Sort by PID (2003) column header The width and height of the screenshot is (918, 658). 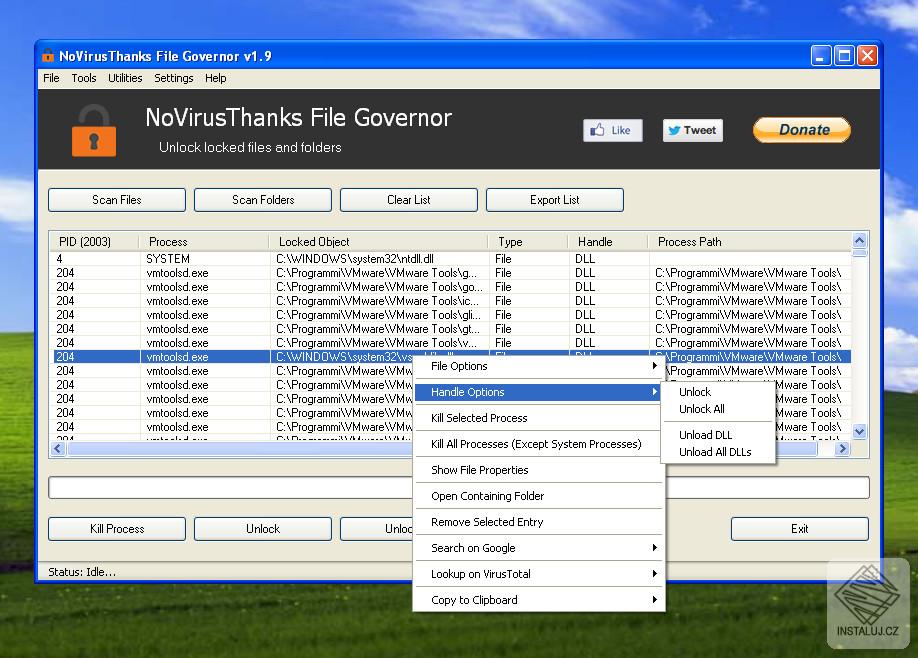(x=94, y=242)
